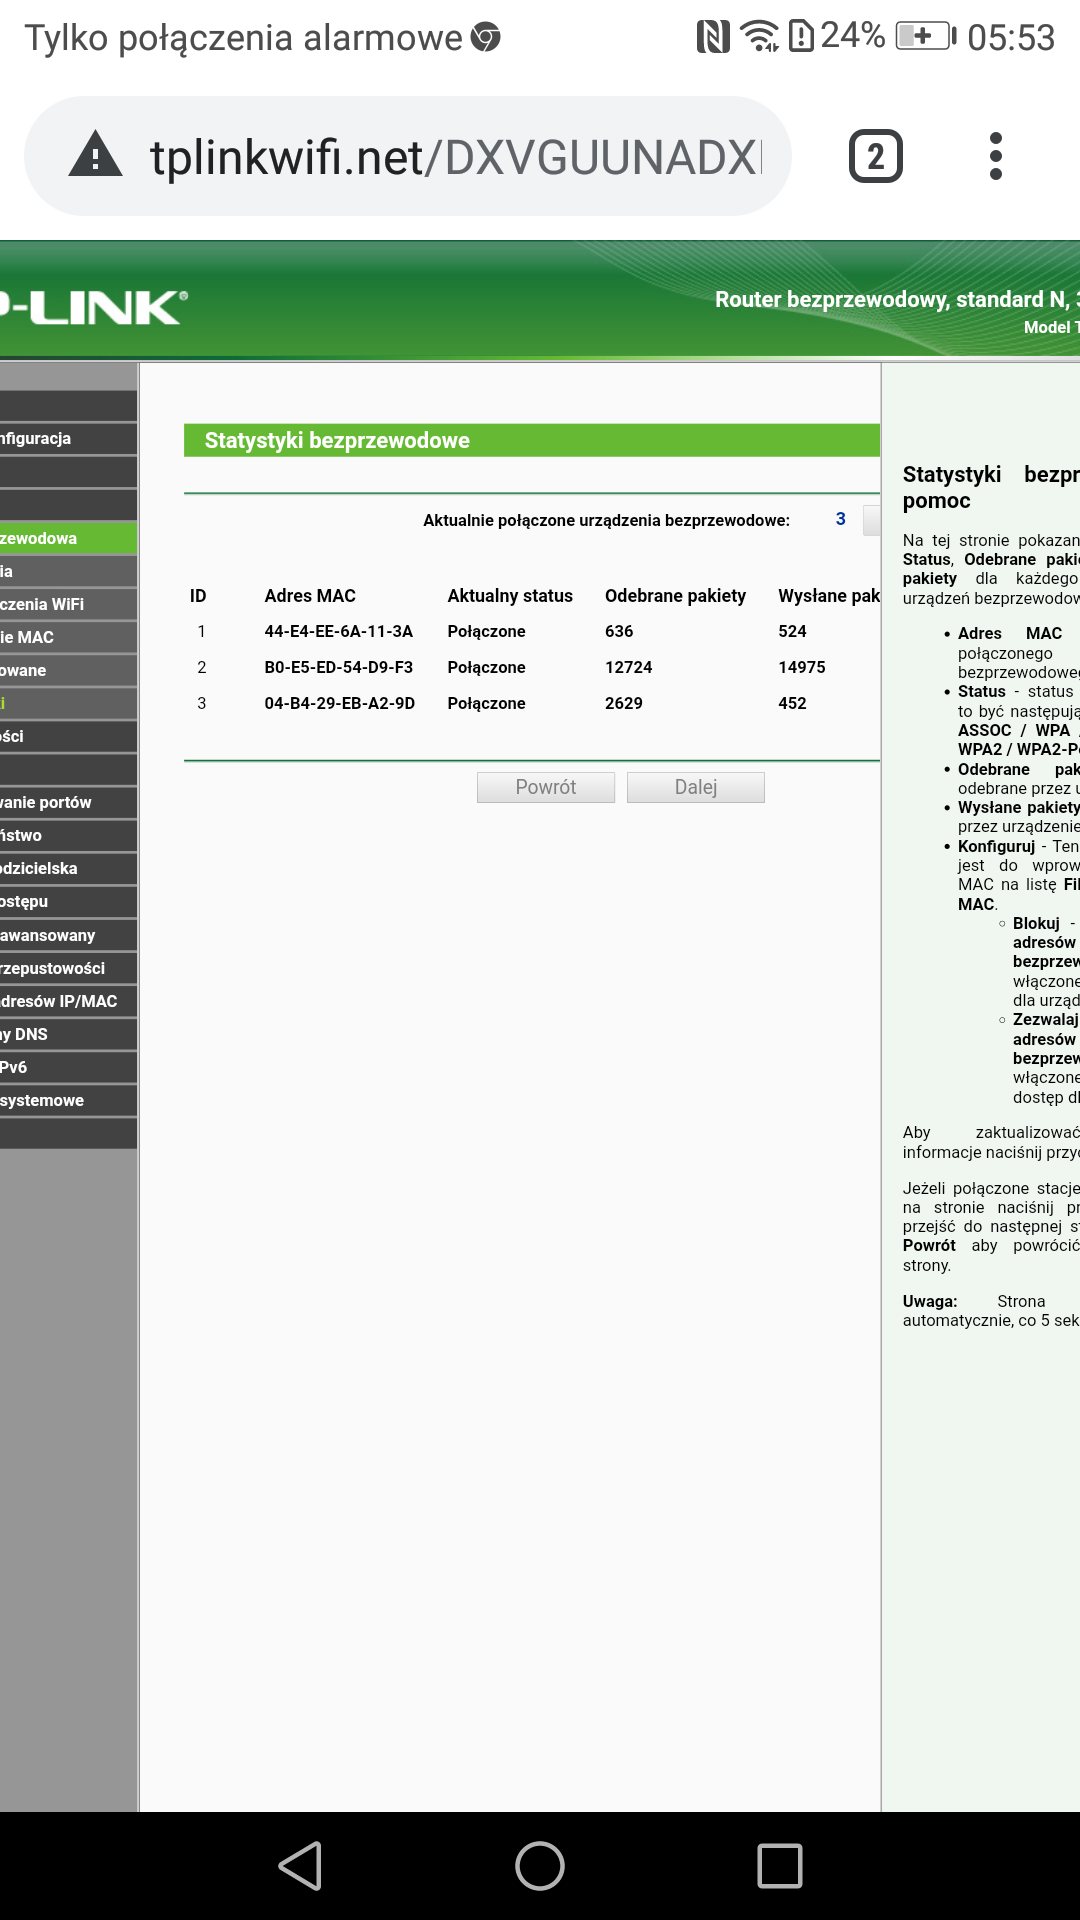Tap the WiFi status icon
This screenshot has width=1080, height=1920.
pyautogui.click(x=760, y=37)
